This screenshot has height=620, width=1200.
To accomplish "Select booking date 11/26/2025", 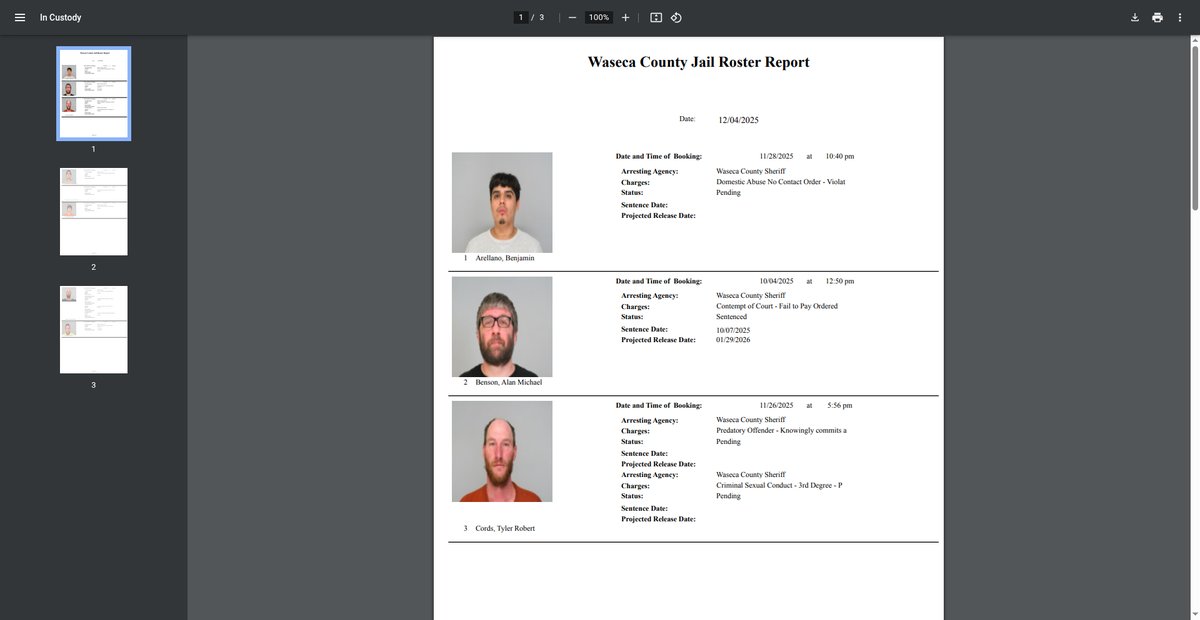I will (776, 405).
